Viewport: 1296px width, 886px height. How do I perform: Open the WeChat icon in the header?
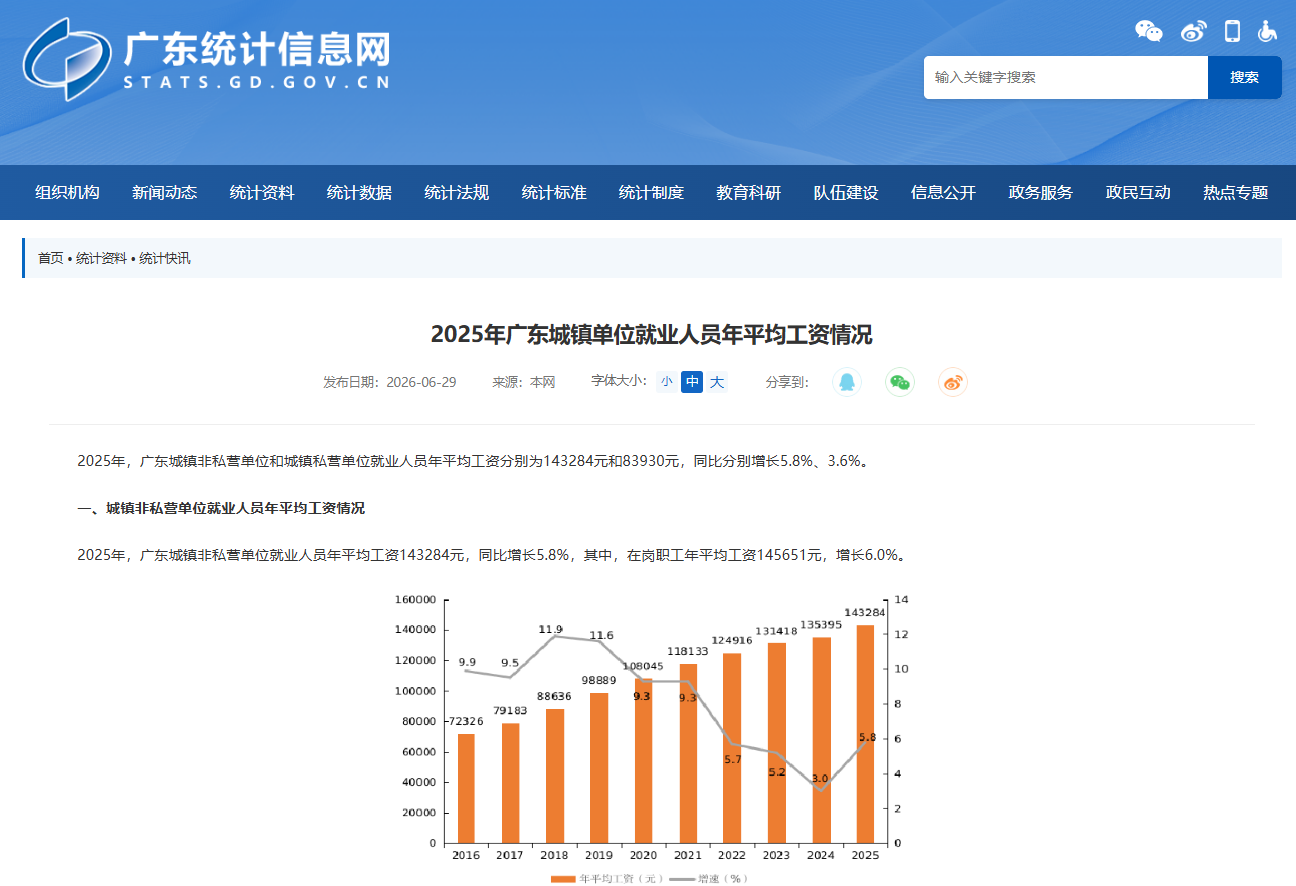coord(1149,31)
